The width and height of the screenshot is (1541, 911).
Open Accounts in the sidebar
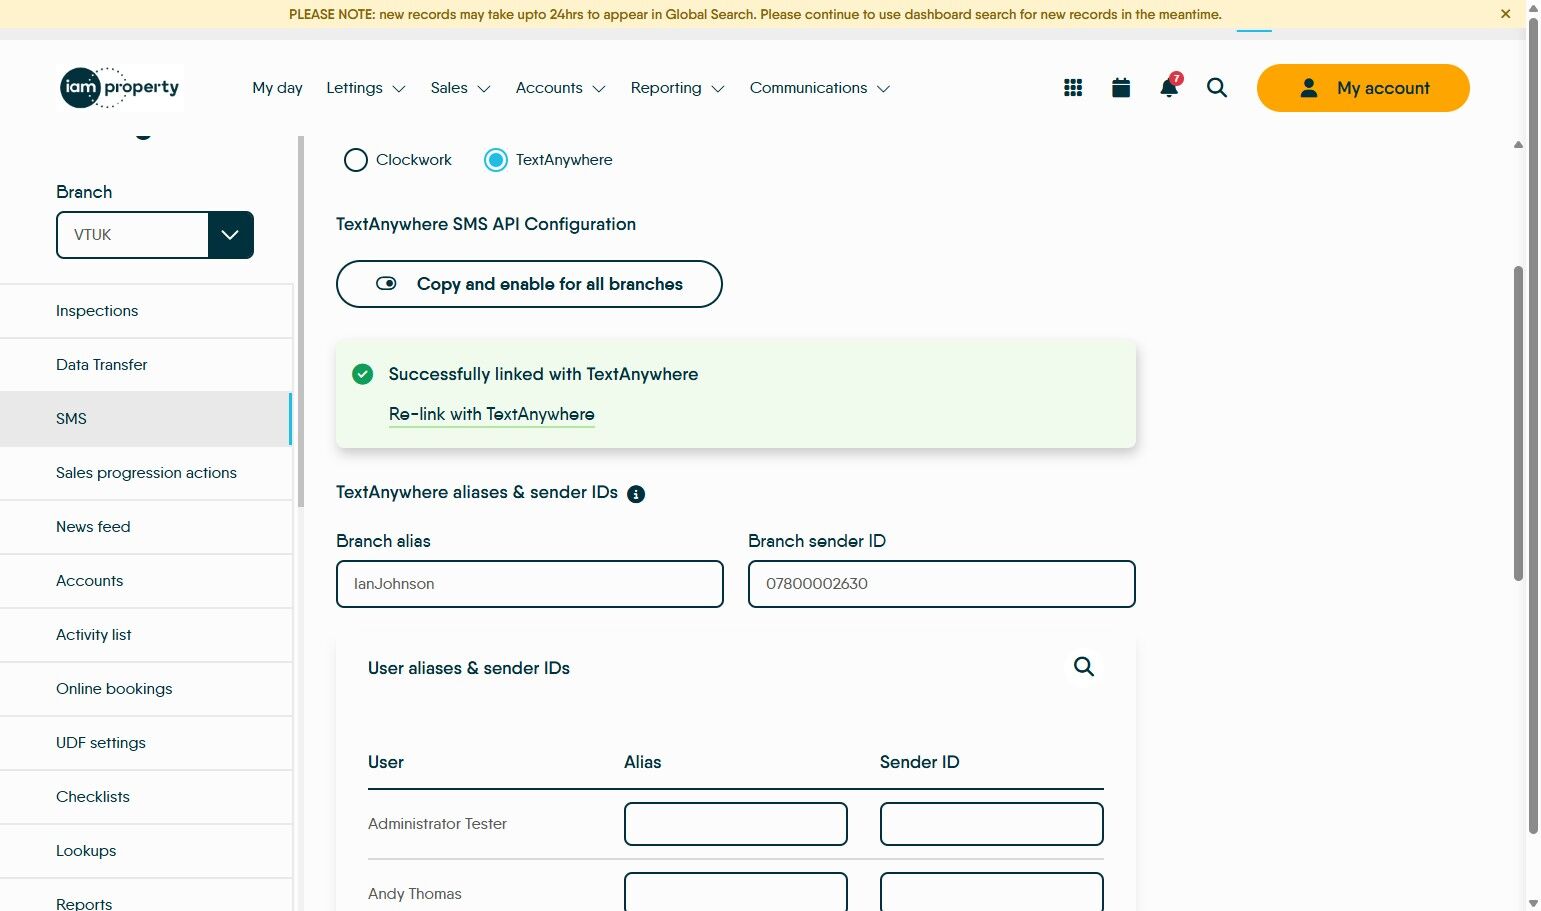click(x=146, y=581)
